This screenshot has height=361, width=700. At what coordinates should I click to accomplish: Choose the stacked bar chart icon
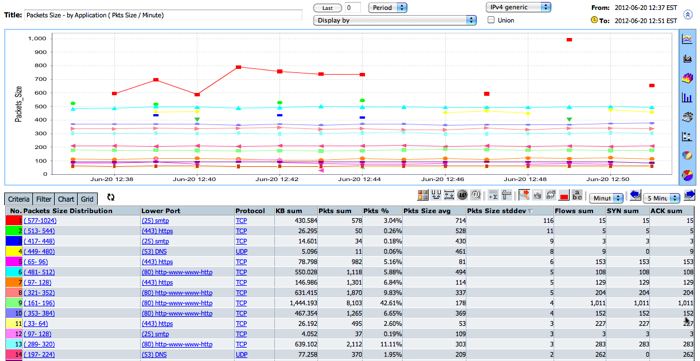click(688, 136)
